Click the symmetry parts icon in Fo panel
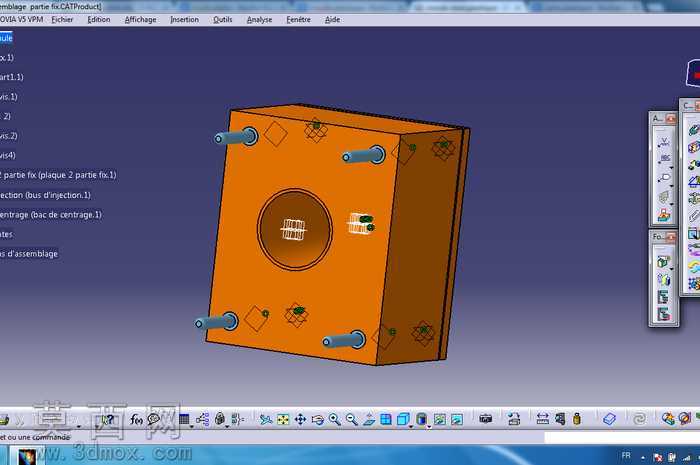 click(x=663, y=280)
